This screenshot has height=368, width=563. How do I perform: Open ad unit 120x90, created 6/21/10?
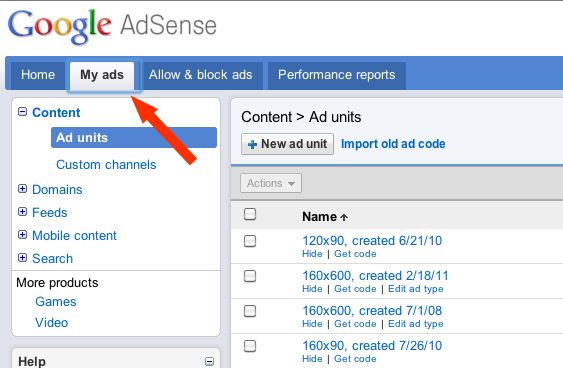pyautogui.click(x=372, y=241)
